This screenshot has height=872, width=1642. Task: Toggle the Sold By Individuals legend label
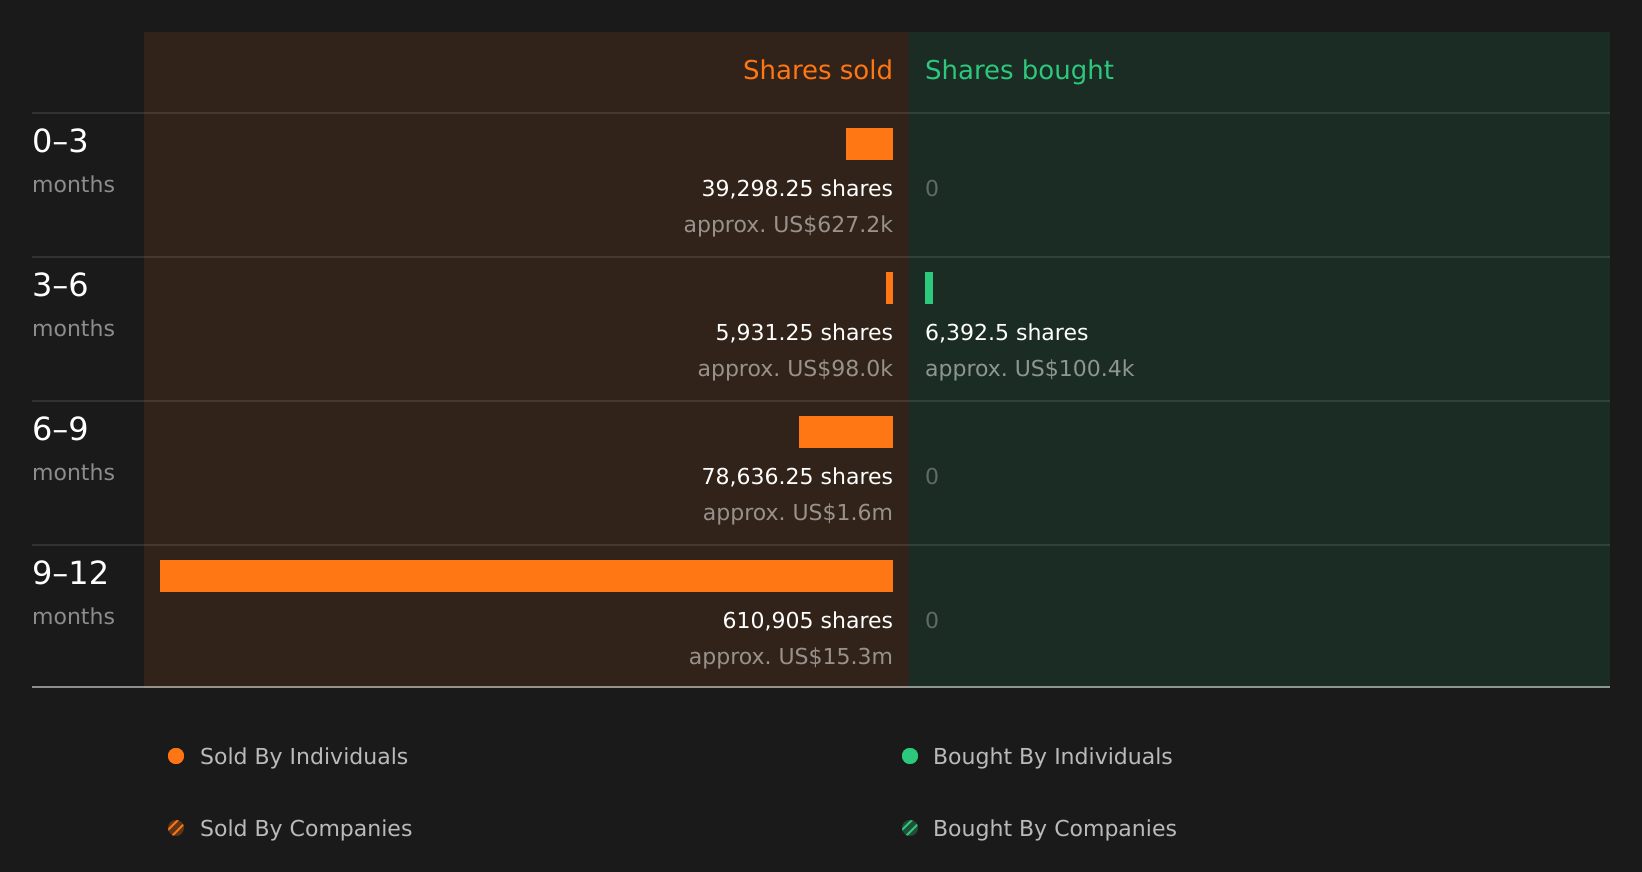click(x=304, y=757)
